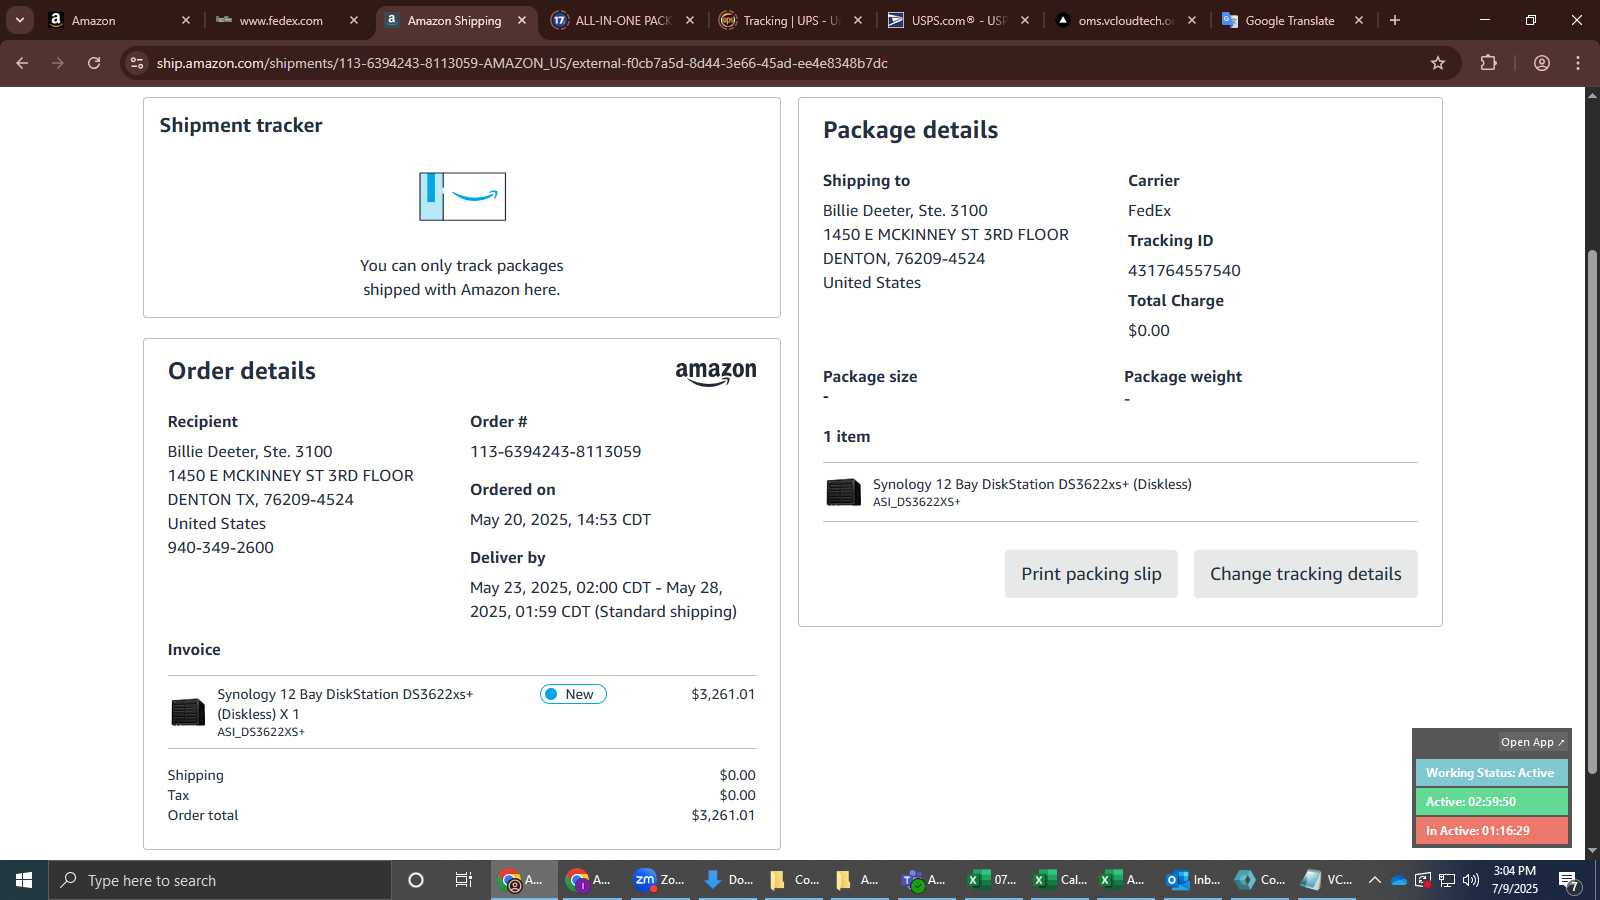
Task: Open the OneDrive cloud tray icon
Action: click(x=1399, y=880)
